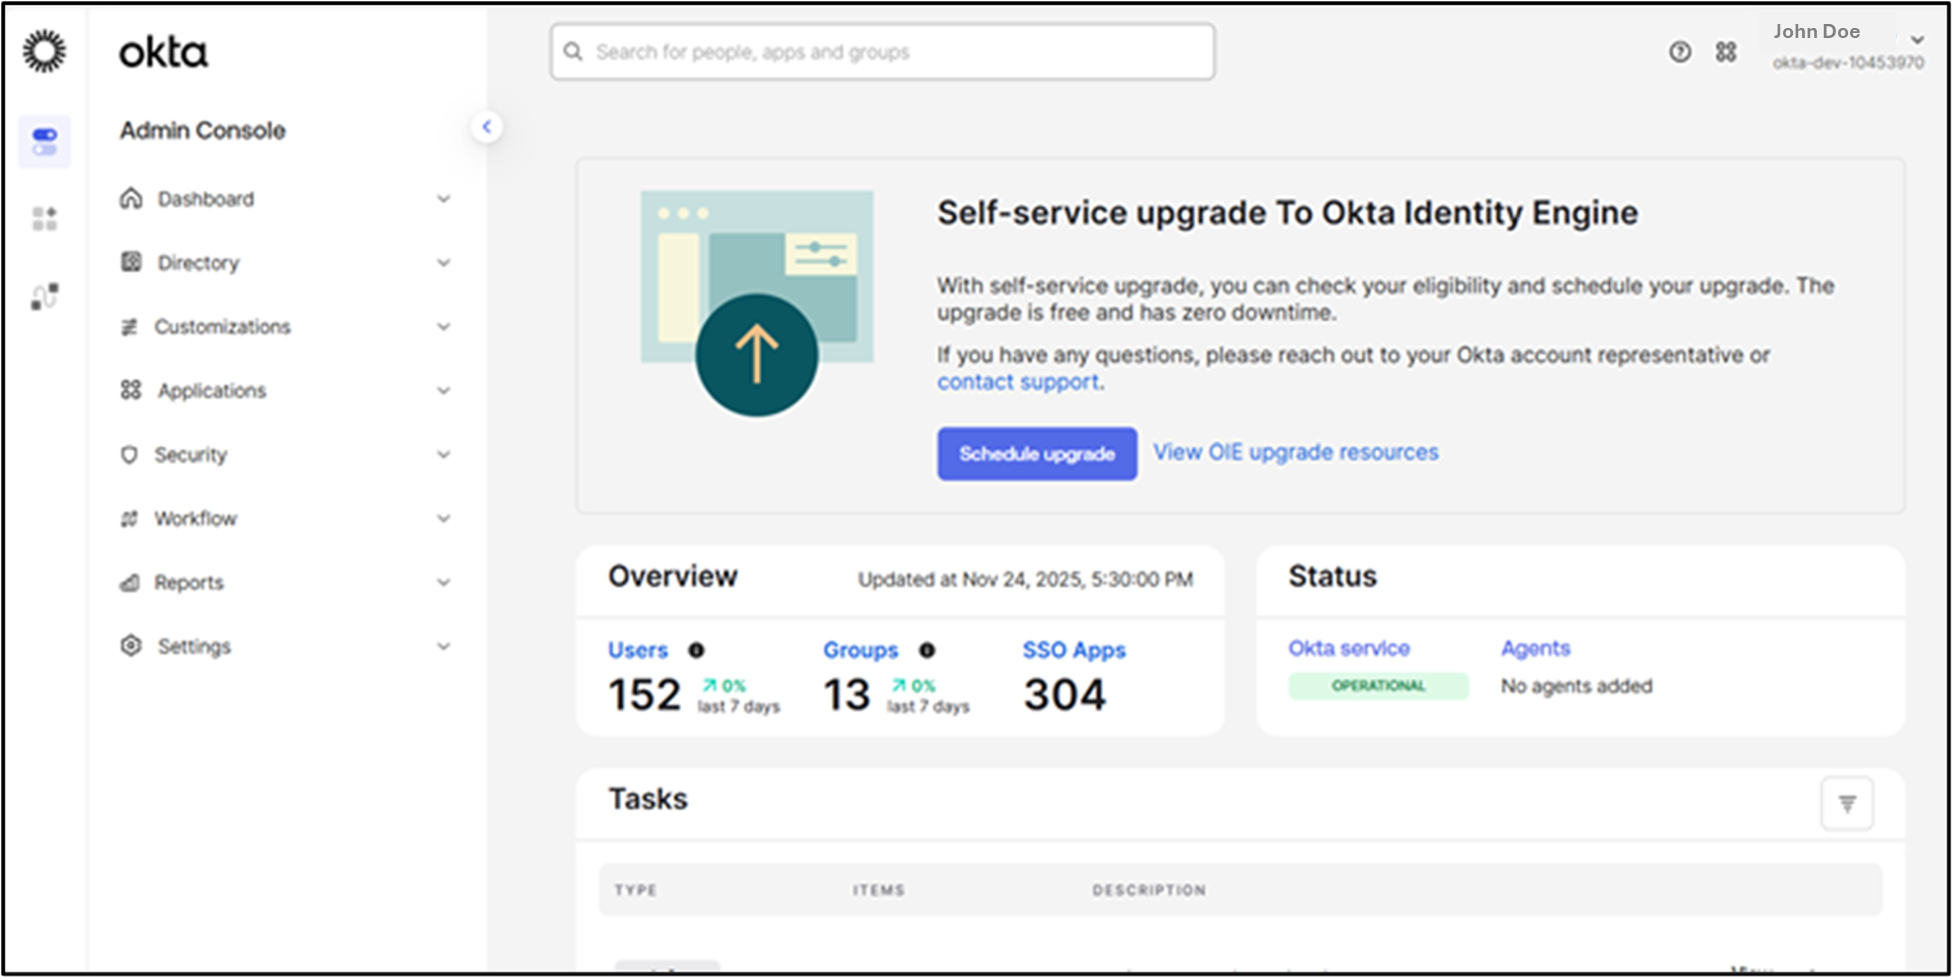Expand the Settings menu chevron

click(443, 647)
